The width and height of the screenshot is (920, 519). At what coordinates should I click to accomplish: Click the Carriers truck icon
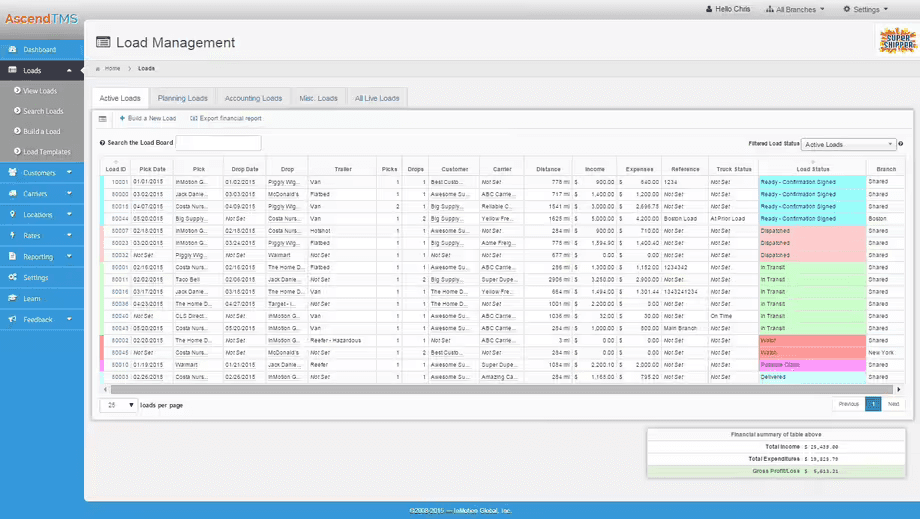click(x=12, y=194)
